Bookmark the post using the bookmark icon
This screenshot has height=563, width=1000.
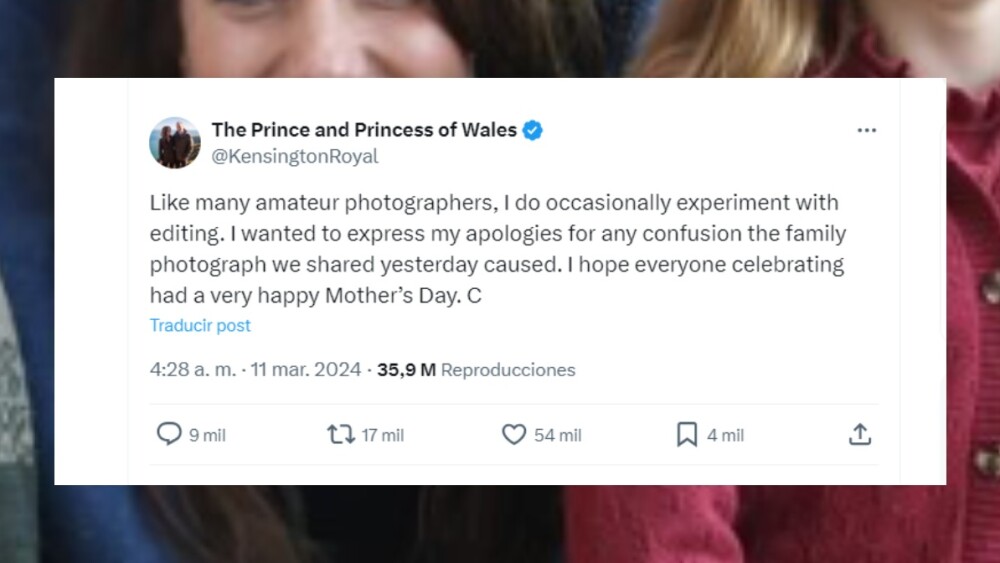pos(687,434)
